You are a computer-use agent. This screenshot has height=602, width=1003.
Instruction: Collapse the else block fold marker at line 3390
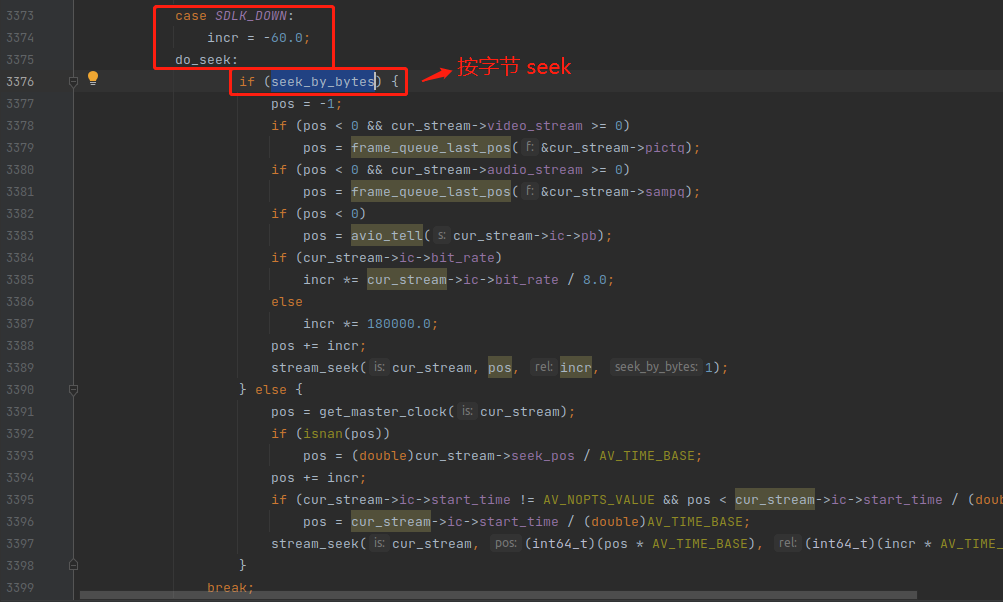[x=73, y=389]
